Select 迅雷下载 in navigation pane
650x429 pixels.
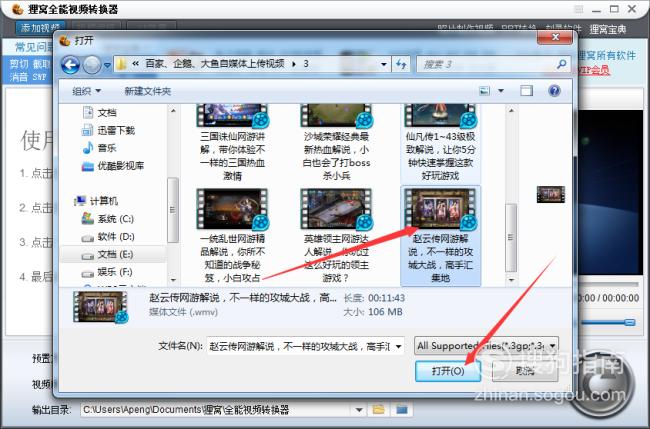tap(108, 130)
